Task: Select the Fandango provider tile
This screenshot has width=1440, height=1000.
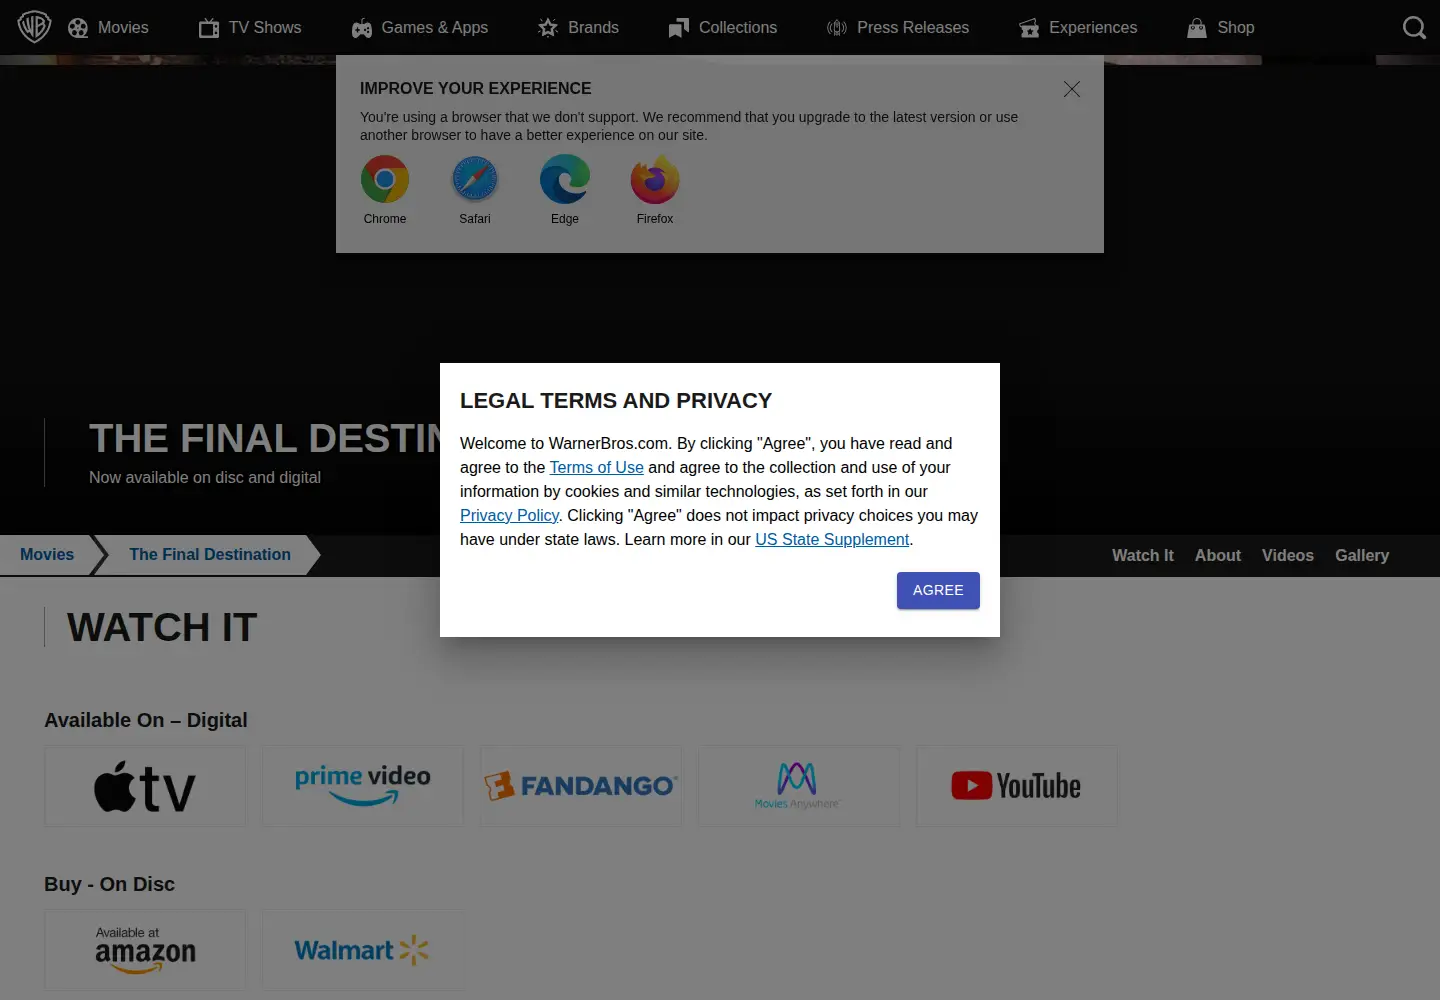Action: [581, 786]
